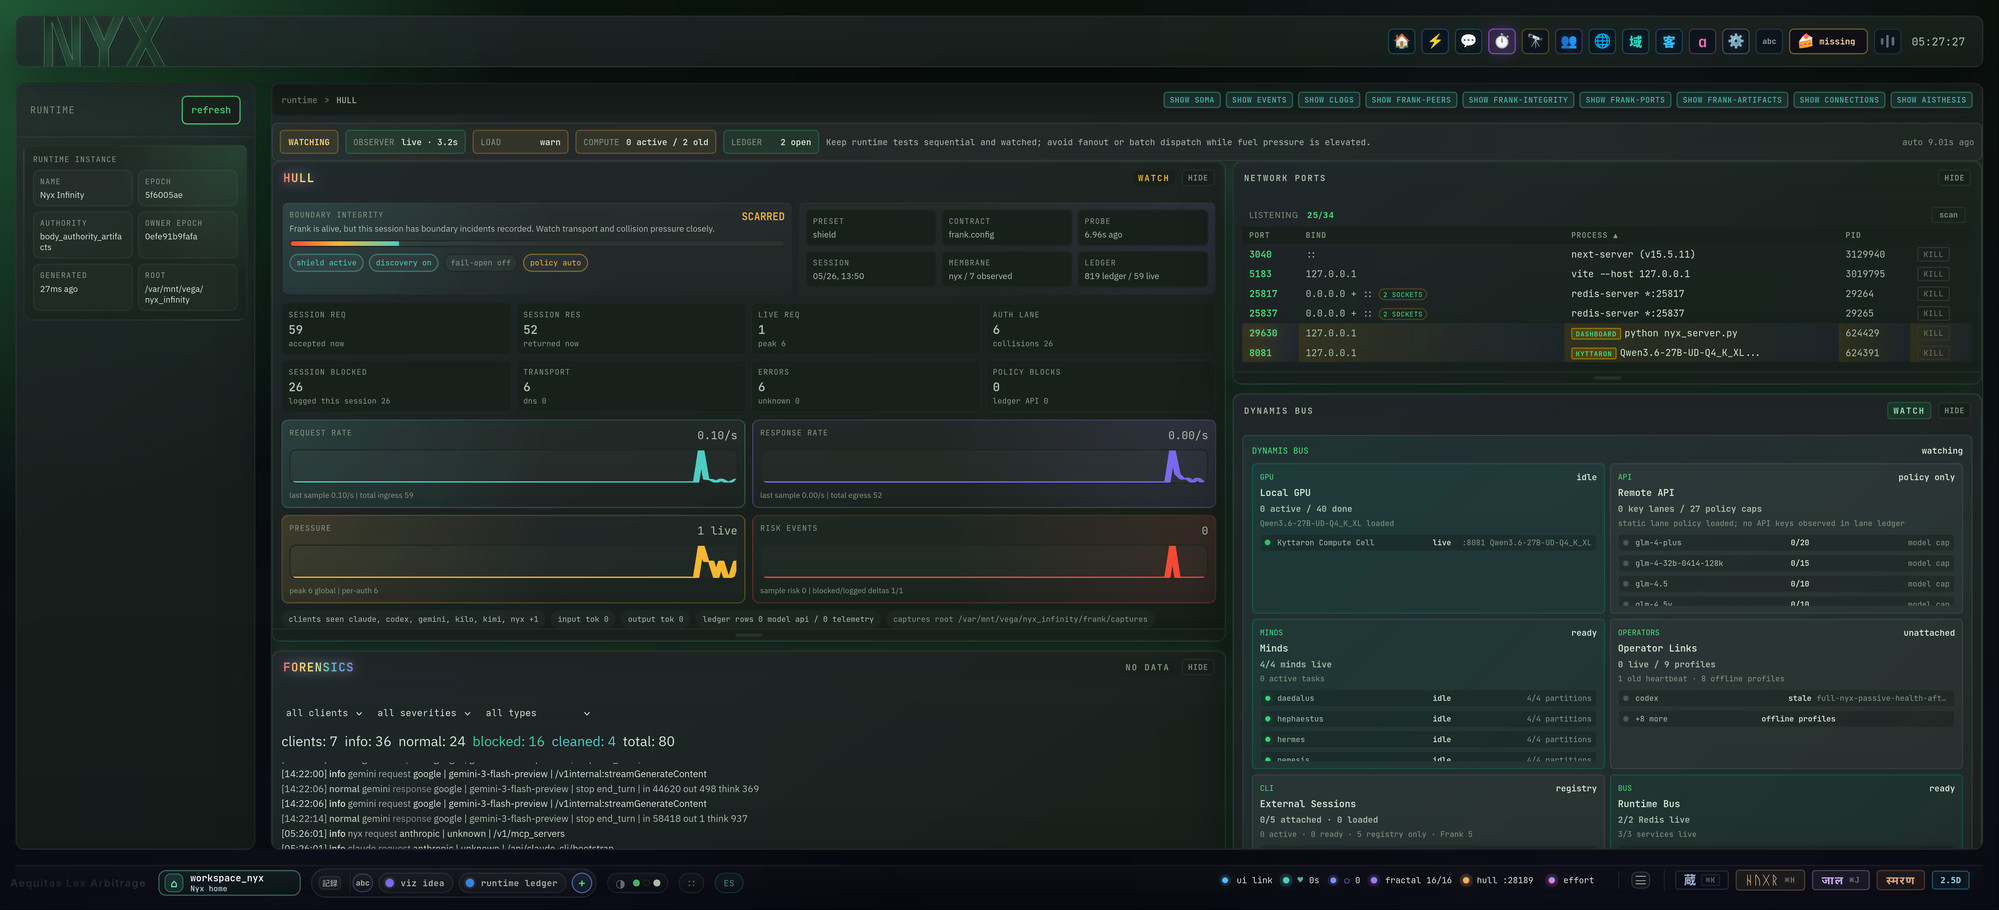Toggle the 2.5D view button

point(1951,880)
